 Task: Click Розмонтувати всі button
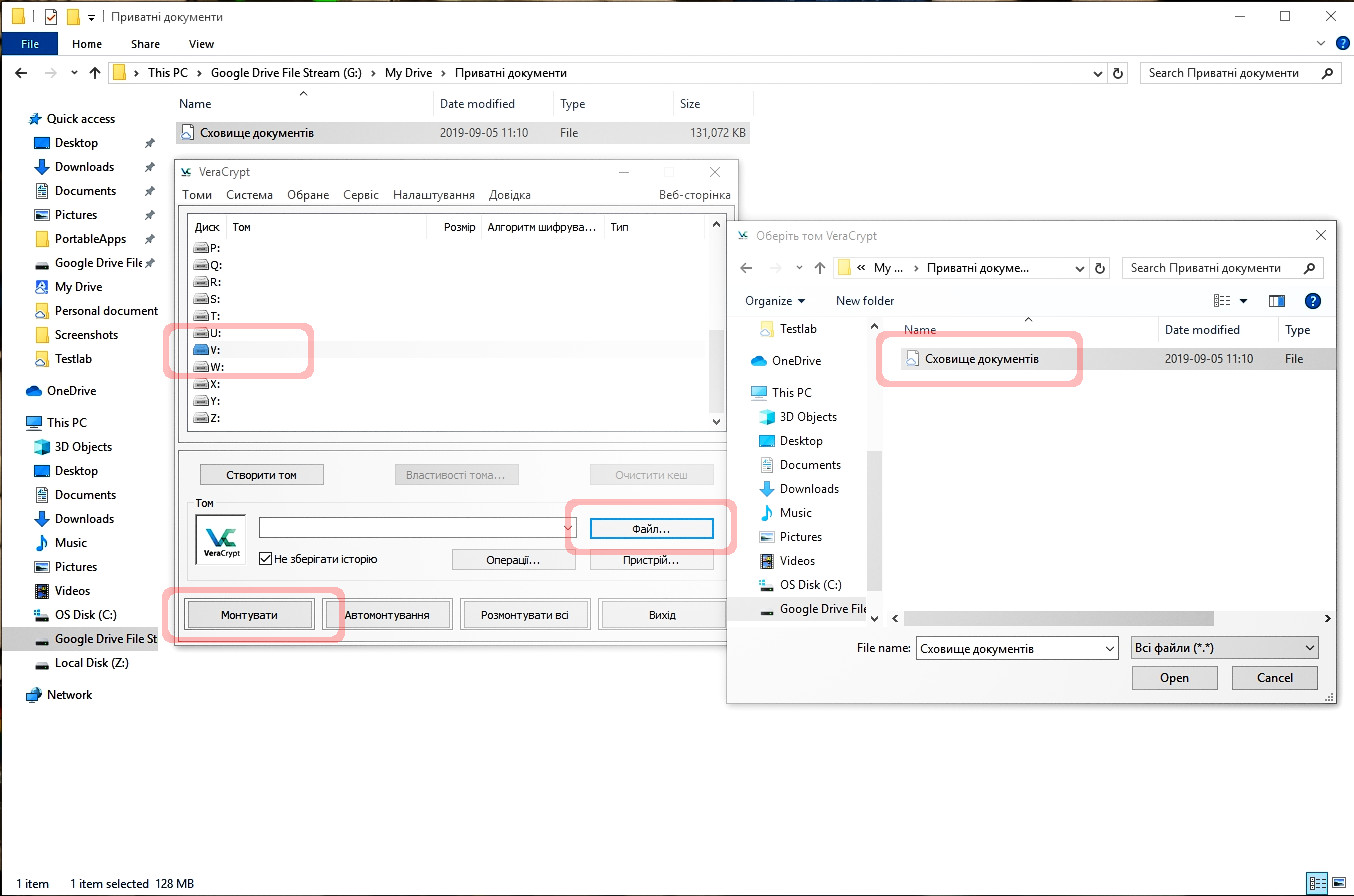525,614
